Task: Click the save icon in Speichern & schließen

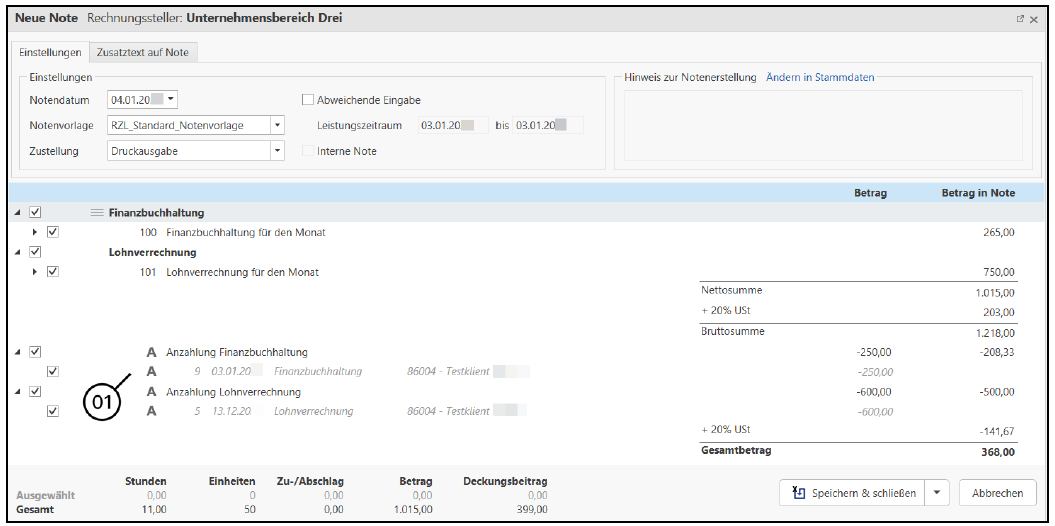Action: tap(799, 493)
